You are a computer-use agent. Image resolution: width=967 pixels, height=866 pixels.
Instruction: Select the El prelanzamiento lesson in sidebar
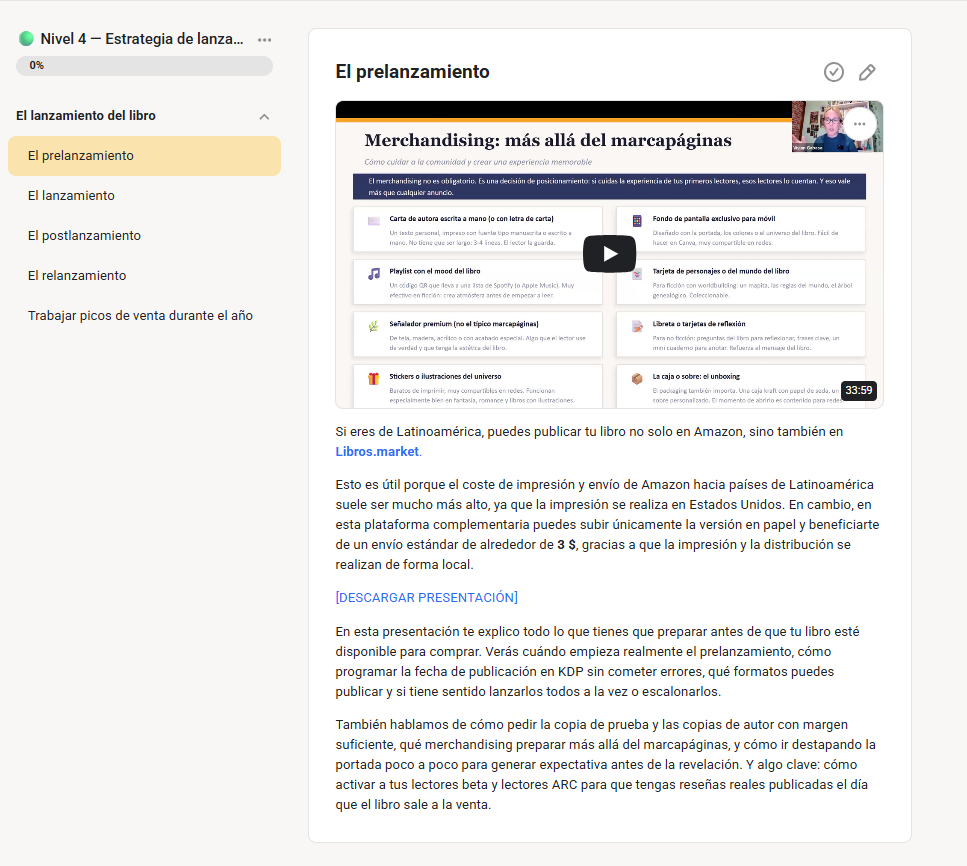pos(81,156)
